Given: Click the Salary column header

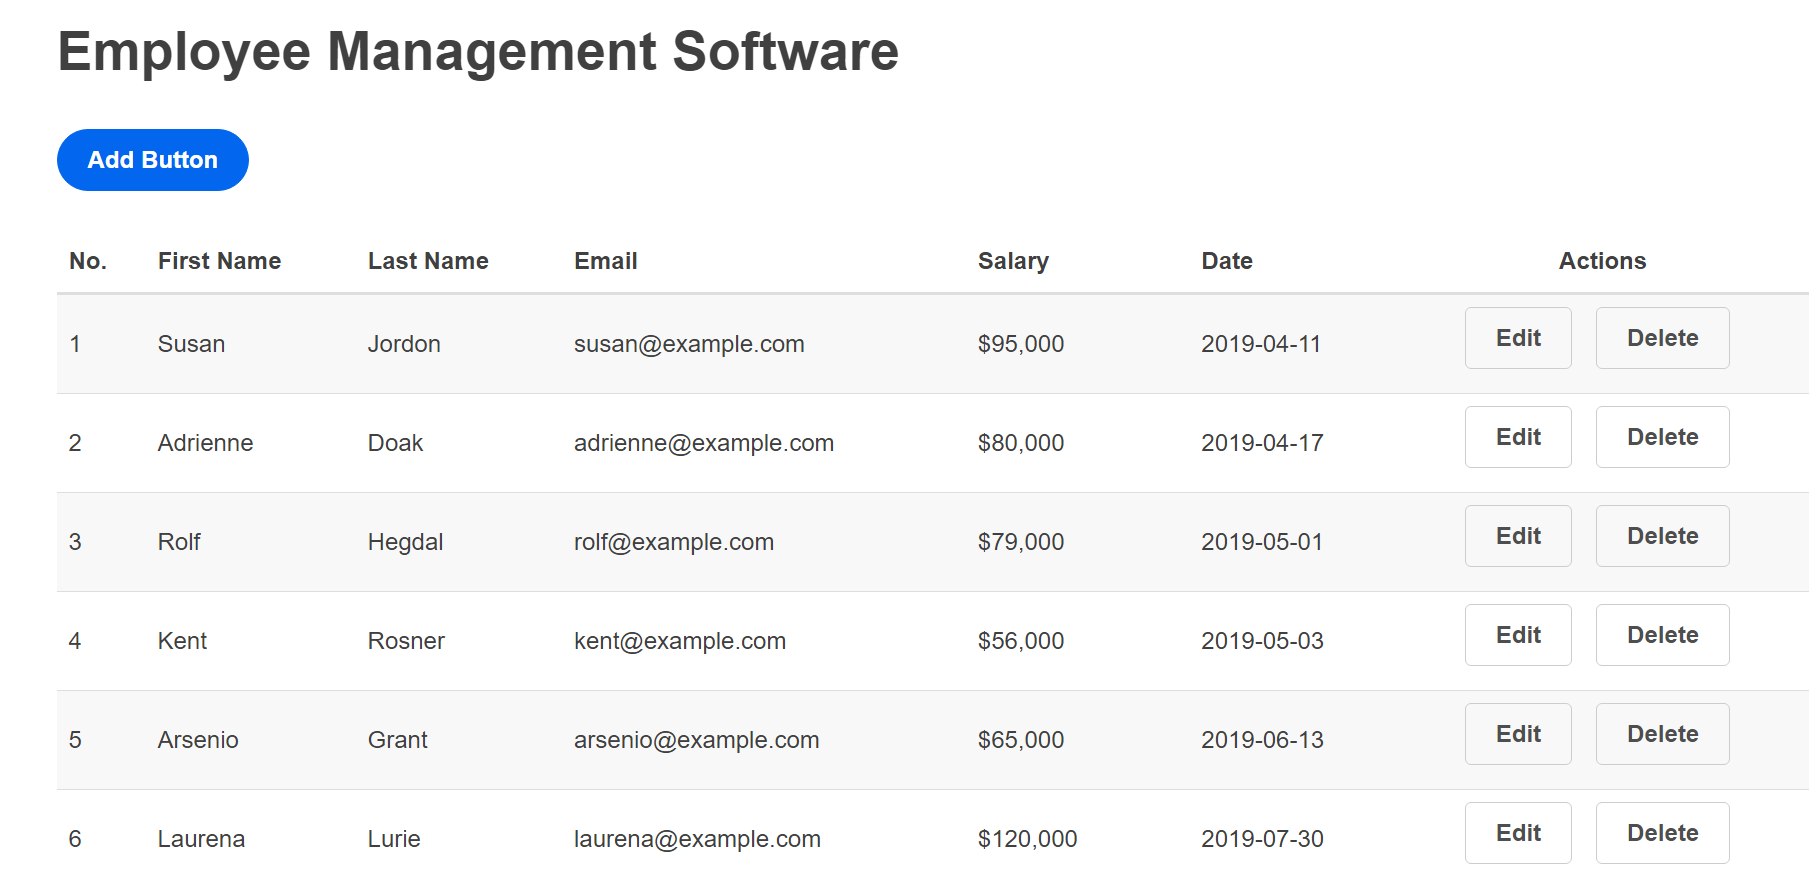Looking at the screenshot, I should (x=1013, y=261).
